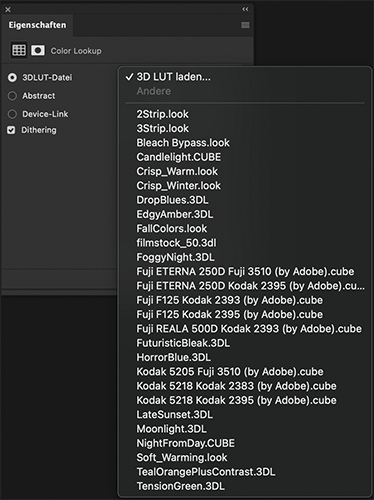The height and width of the screenshot is (500, 374).
Task: Switch to the Eigenschaften tab
Action: 37,25
